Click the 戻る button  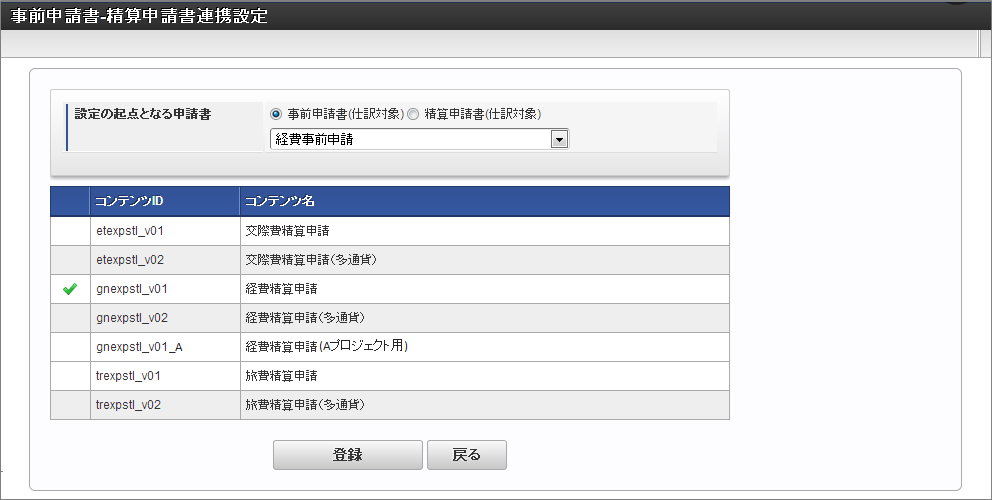click(x=467, y=455)
